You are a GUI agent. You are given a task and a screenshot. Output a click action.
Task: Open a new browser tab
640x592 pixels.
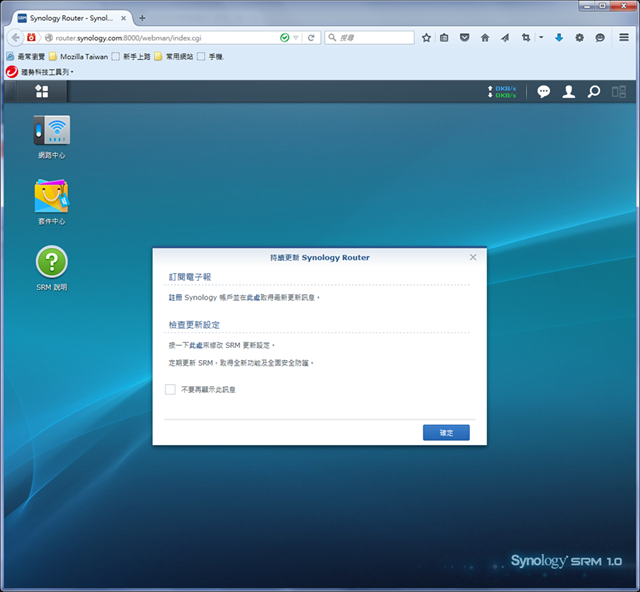[142, 18]
